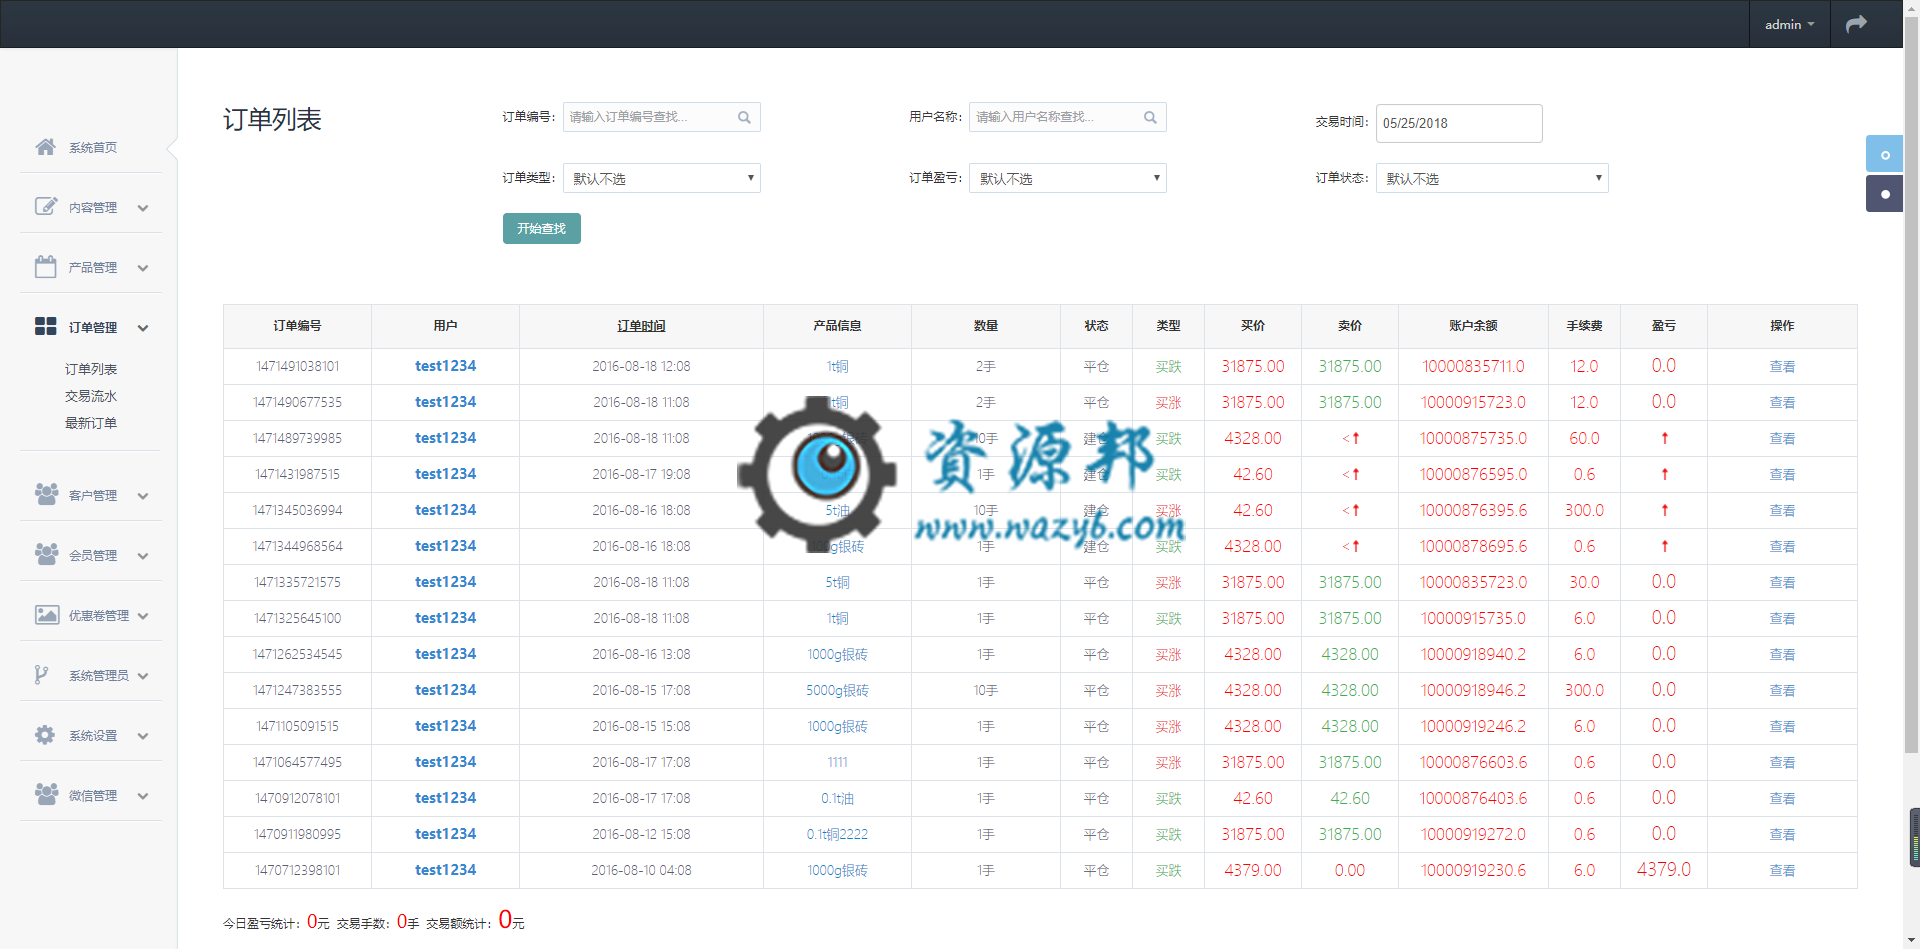Click the calendar icon for 产品管理

click(45, 267)
